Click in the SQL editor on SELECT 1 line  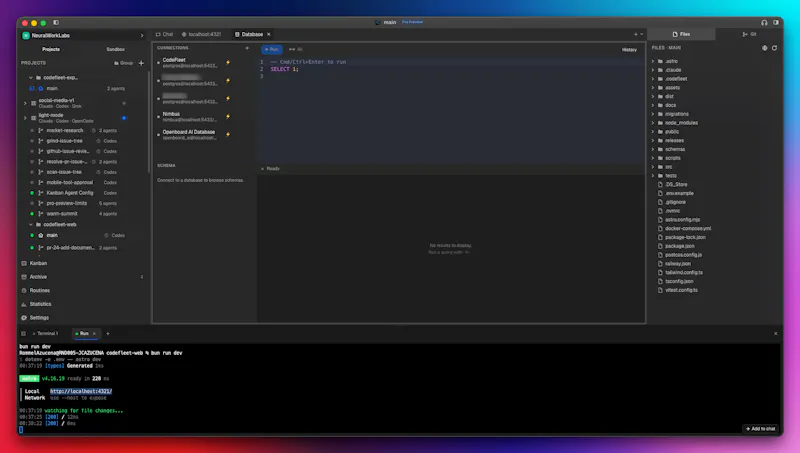point(285,69)
